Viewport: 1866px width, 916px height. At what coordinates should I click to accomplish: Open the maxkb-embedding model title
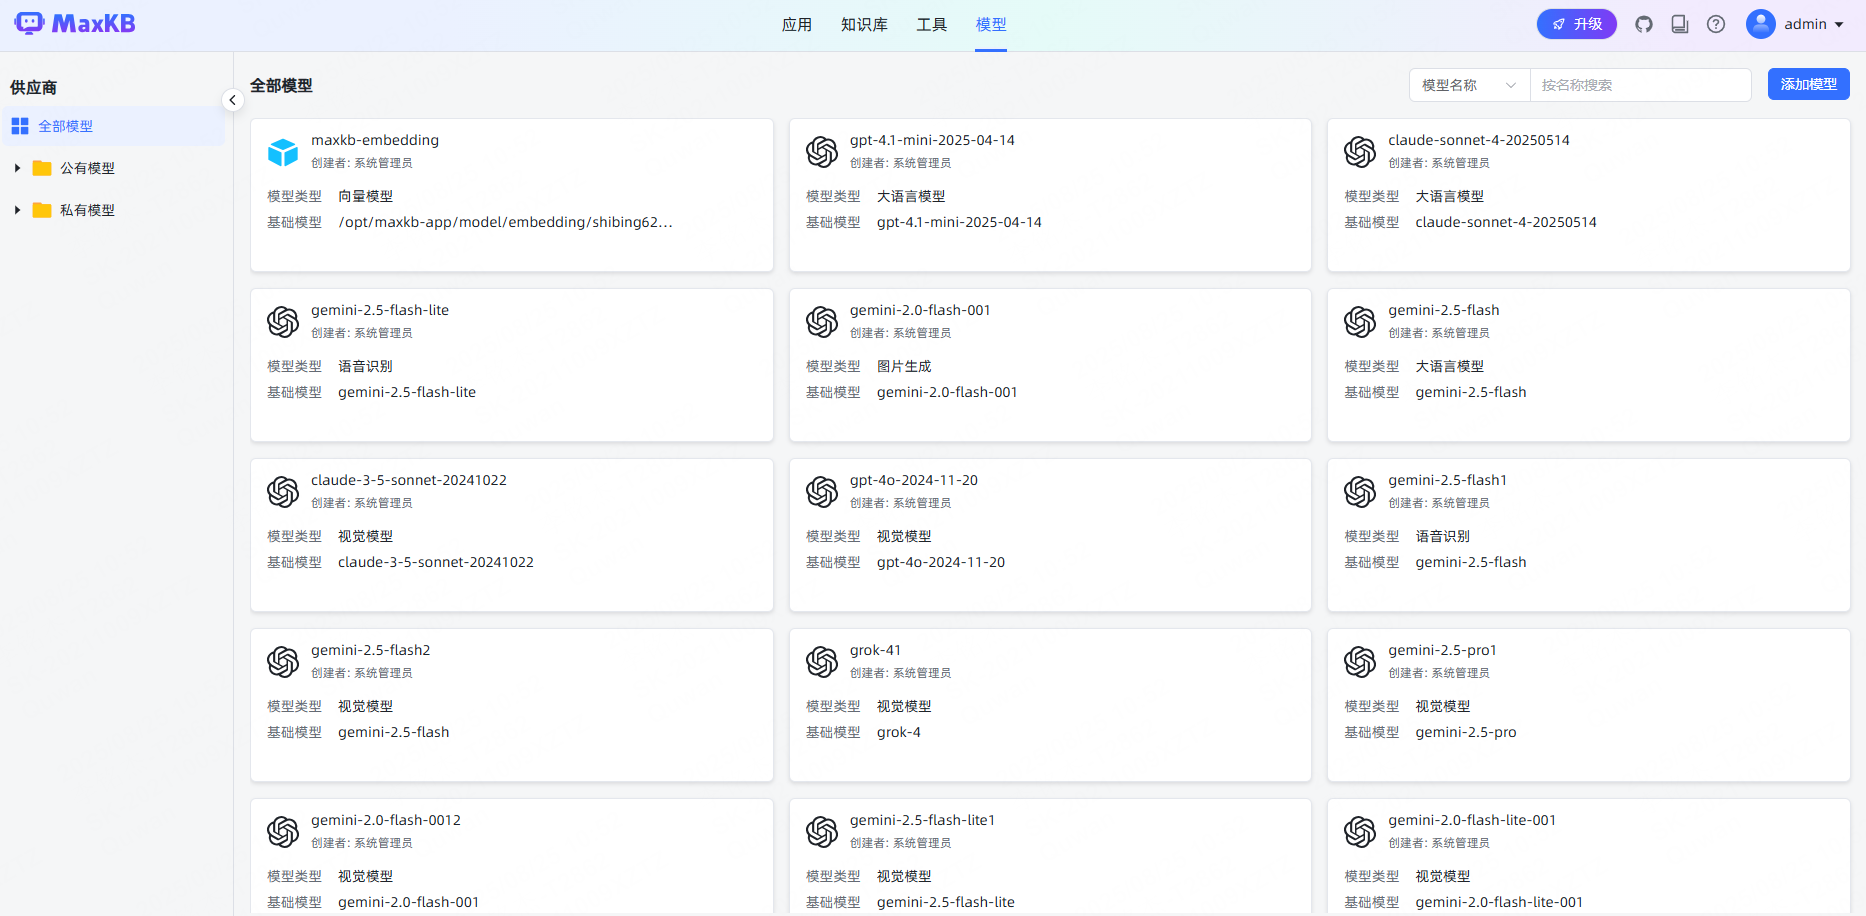click(x=375, y=140)
